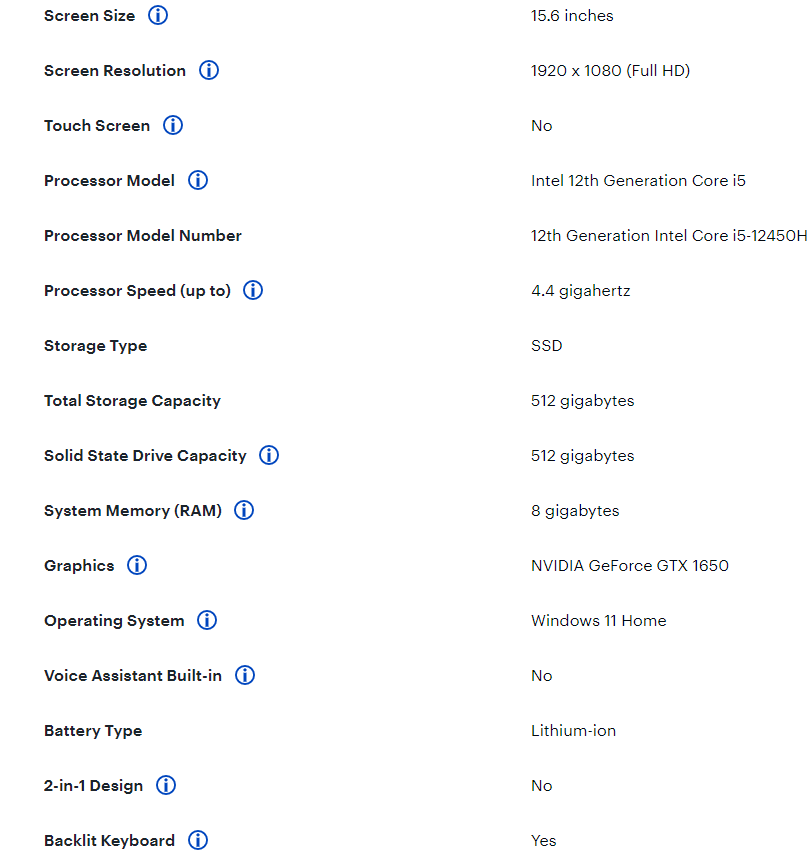Show info about Operating System
This screenshot has width=809, height=861.
207,621
